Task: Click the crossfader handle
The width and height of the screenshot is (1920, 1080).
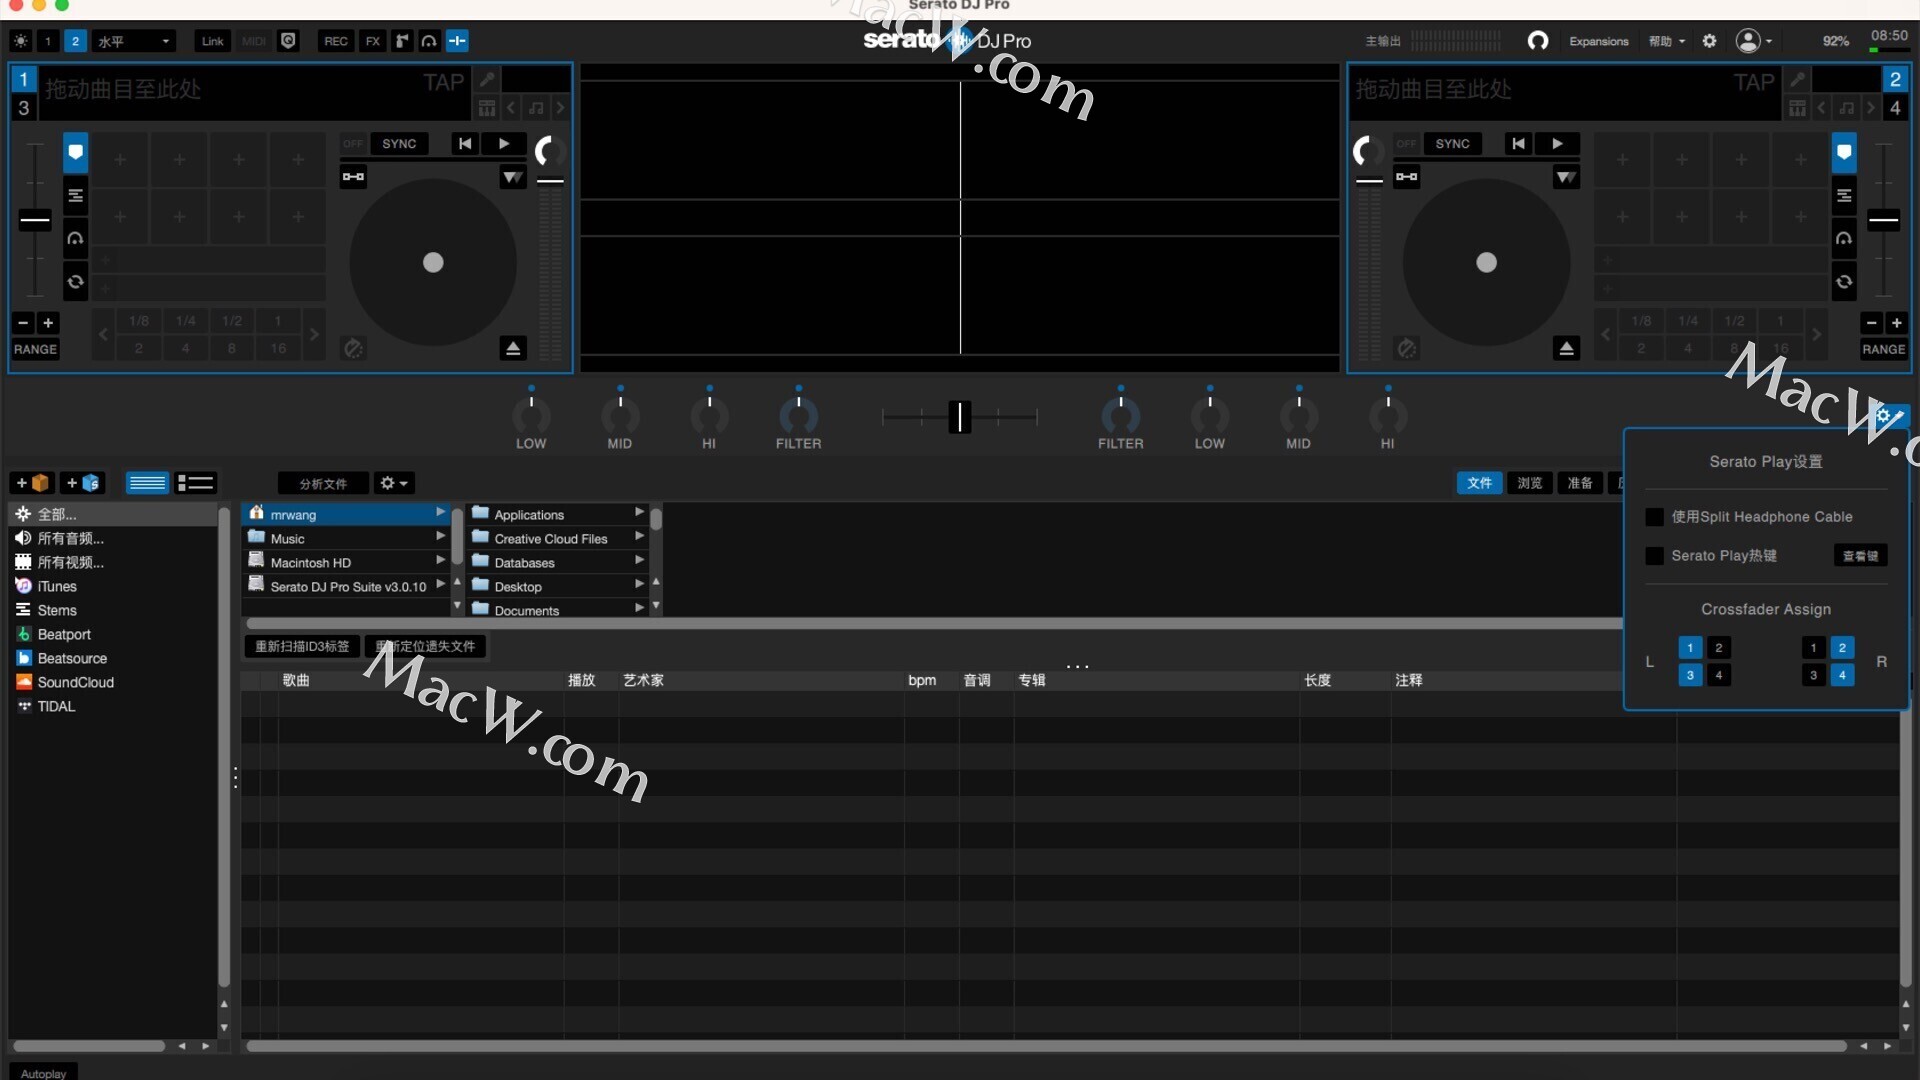Action: tap(960, 416)
